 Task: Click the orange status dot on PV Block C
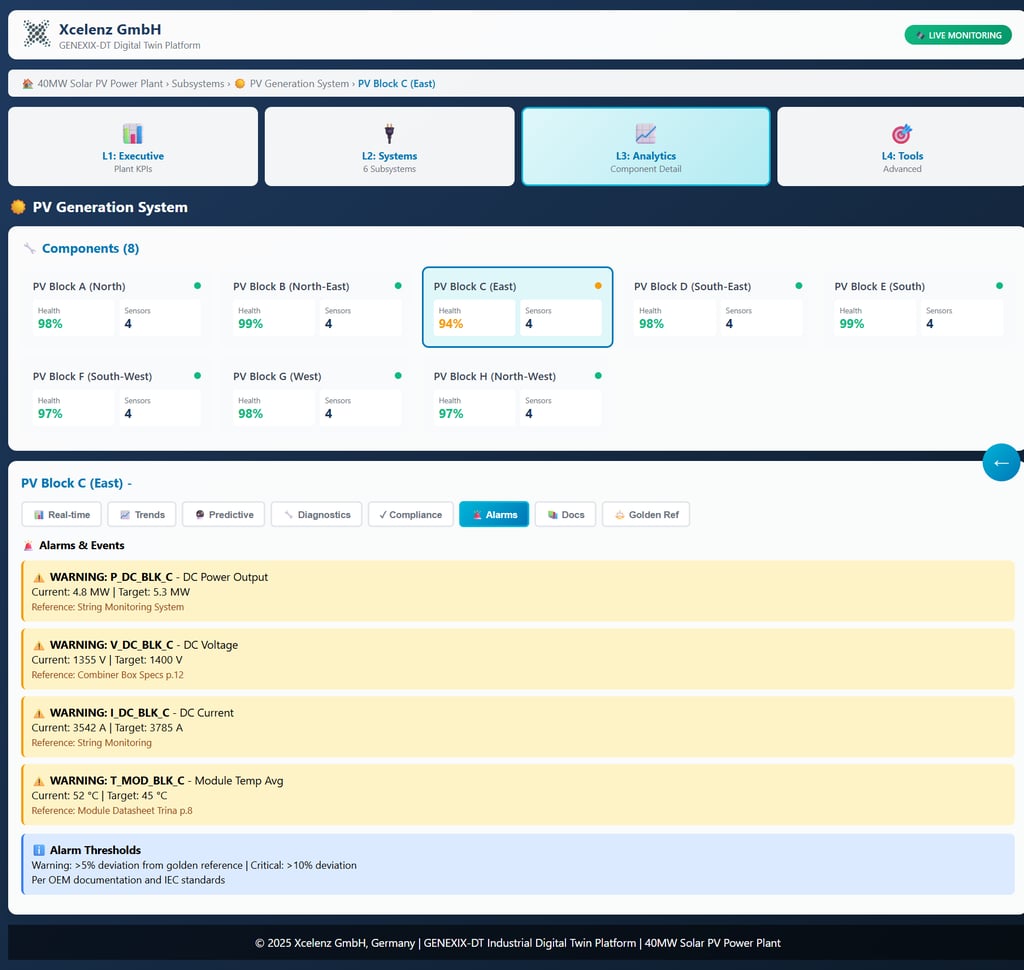click(598, 285)
